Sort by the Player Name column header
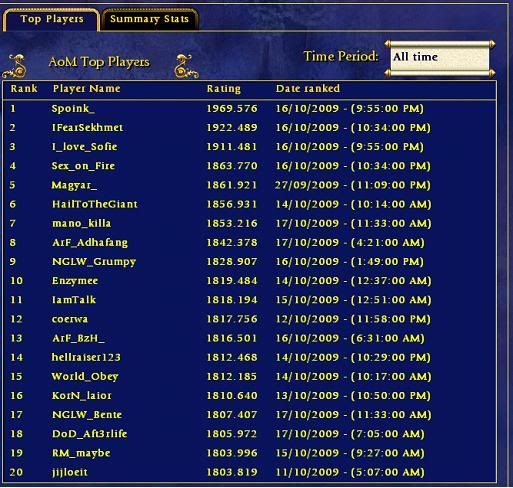Screen dimensions: 513x488 pyautogui.click(x=86, y=89)
